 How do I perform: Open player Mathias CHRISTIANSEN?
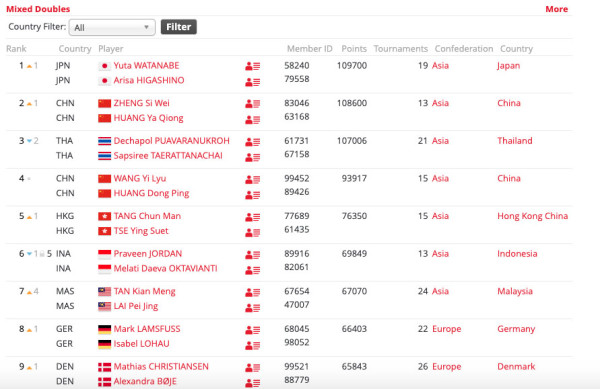tap(161, 366)
